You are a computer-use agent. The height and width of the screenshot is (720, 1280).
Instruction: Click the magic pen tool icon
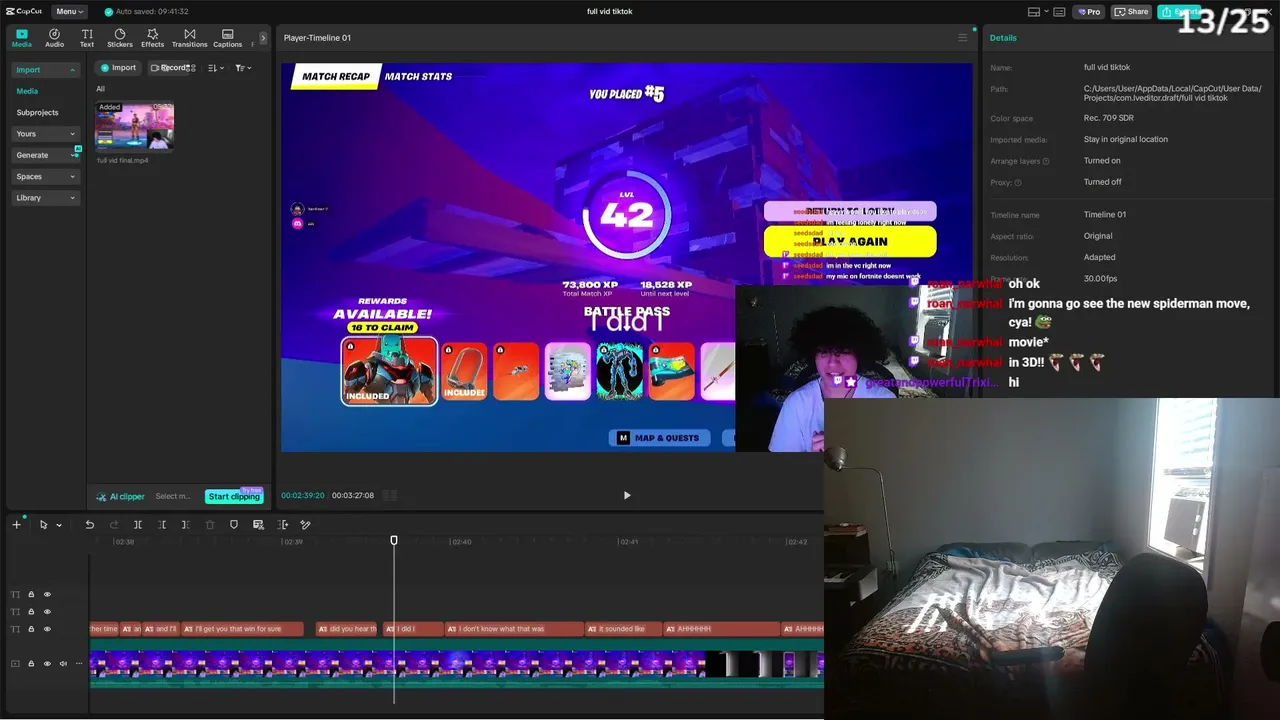306,524
